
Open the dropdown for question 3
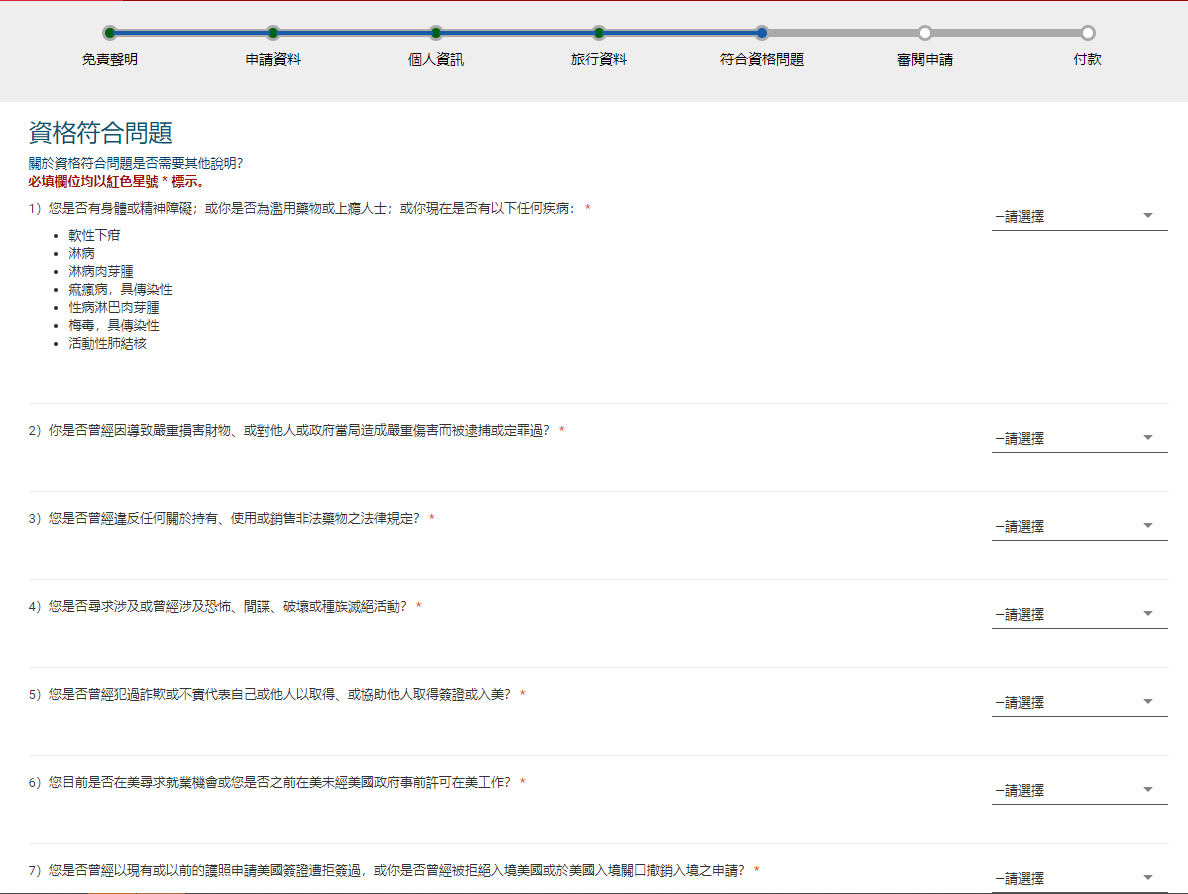coord(1078,526)
